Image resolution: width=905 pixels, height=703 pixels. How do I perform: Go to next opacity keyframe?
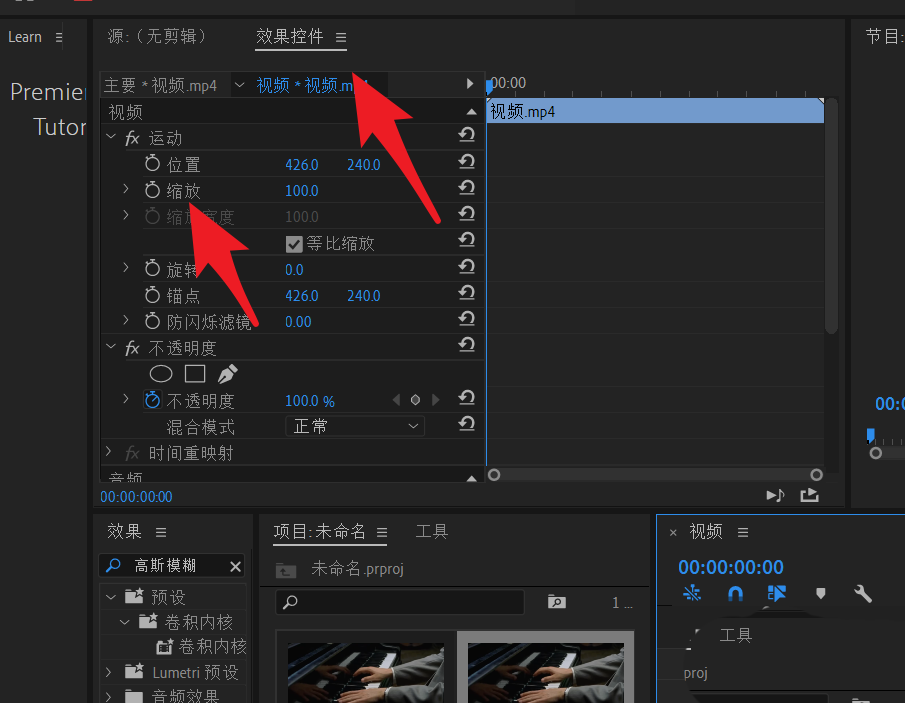click(436, 400)
